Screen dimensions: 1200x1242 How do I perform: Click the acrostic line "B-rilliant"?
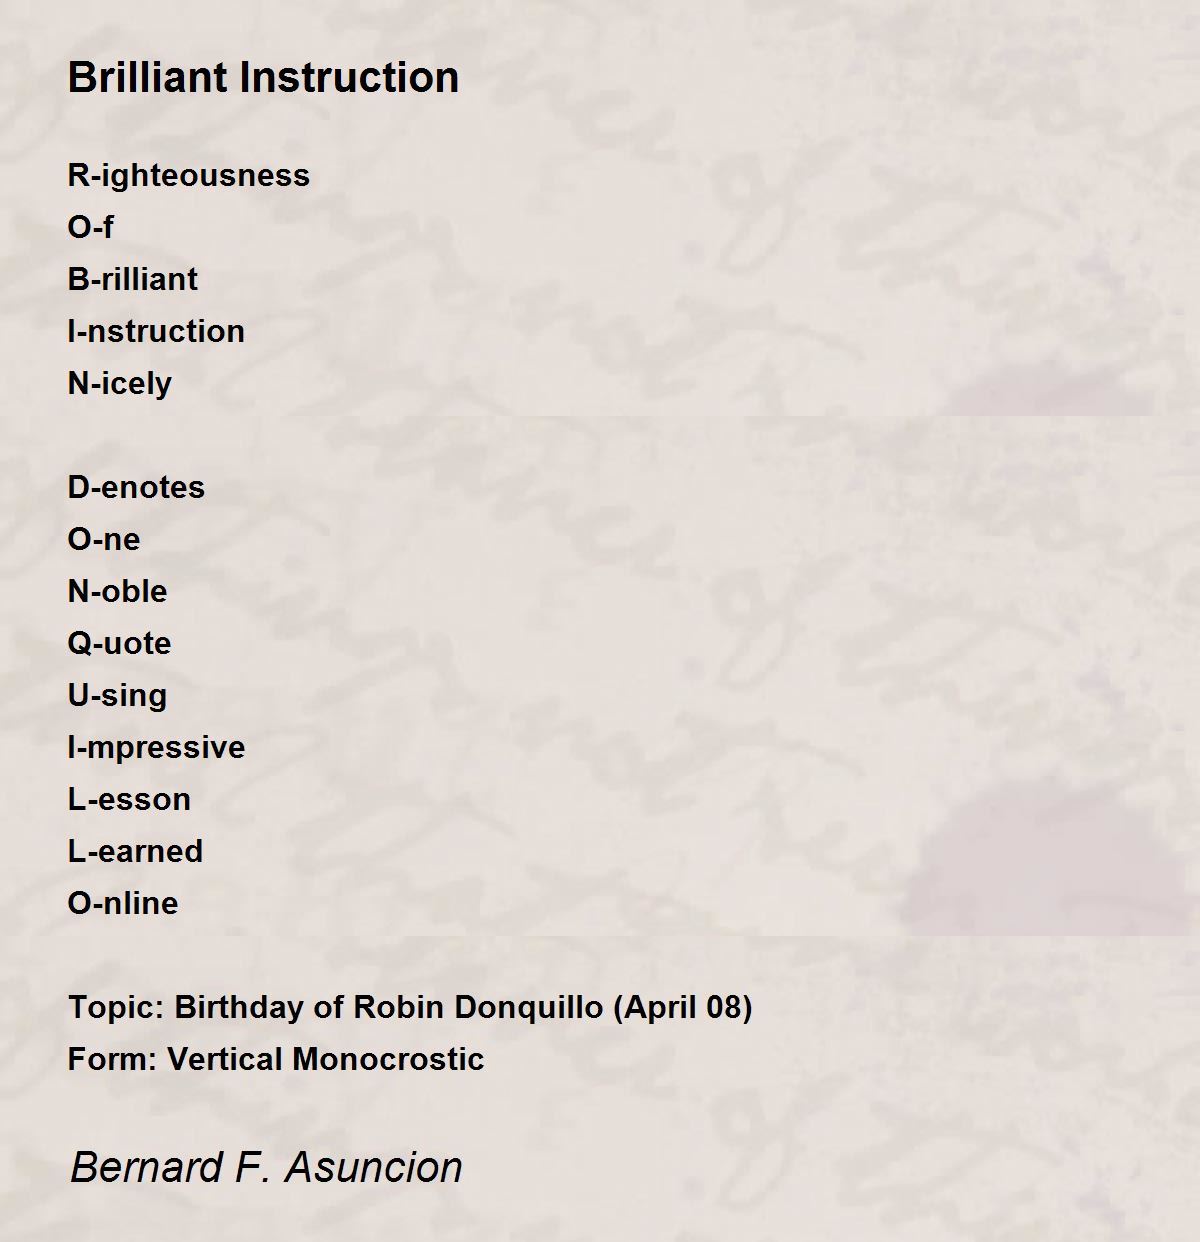tap(132, 280)
